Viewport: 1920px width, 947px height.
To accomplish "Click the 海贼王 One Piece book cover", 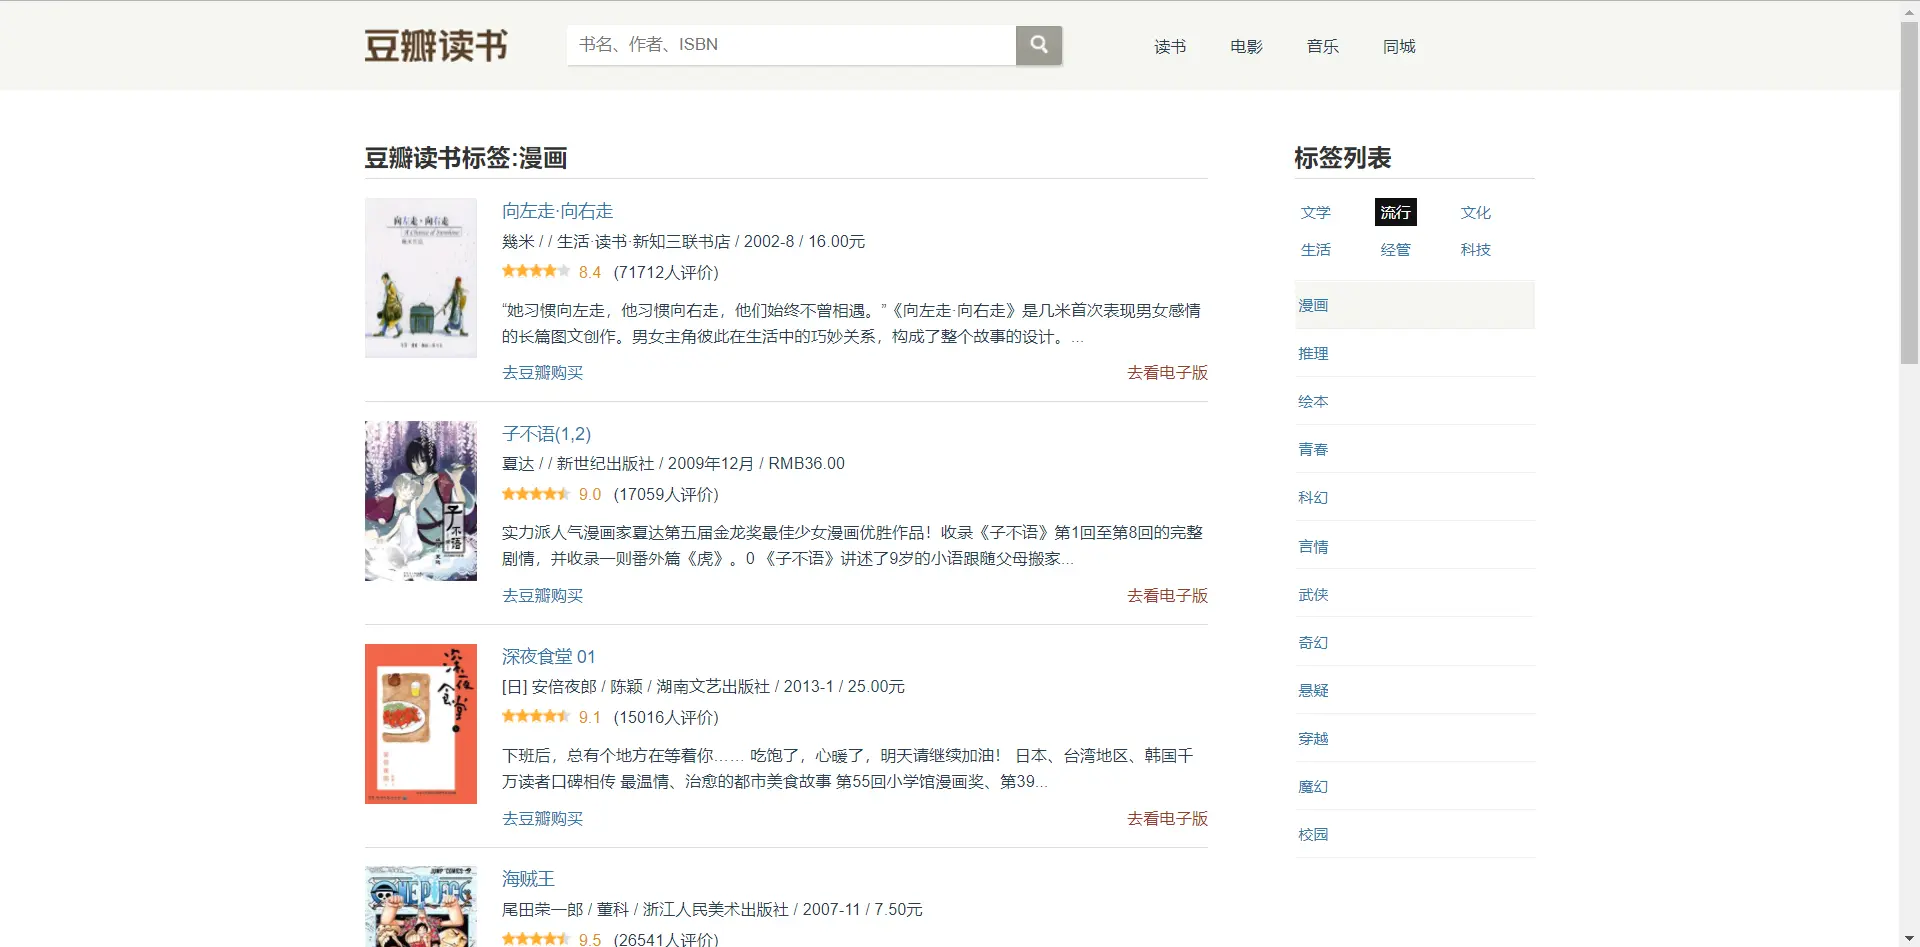I will [x=421, y=906].
